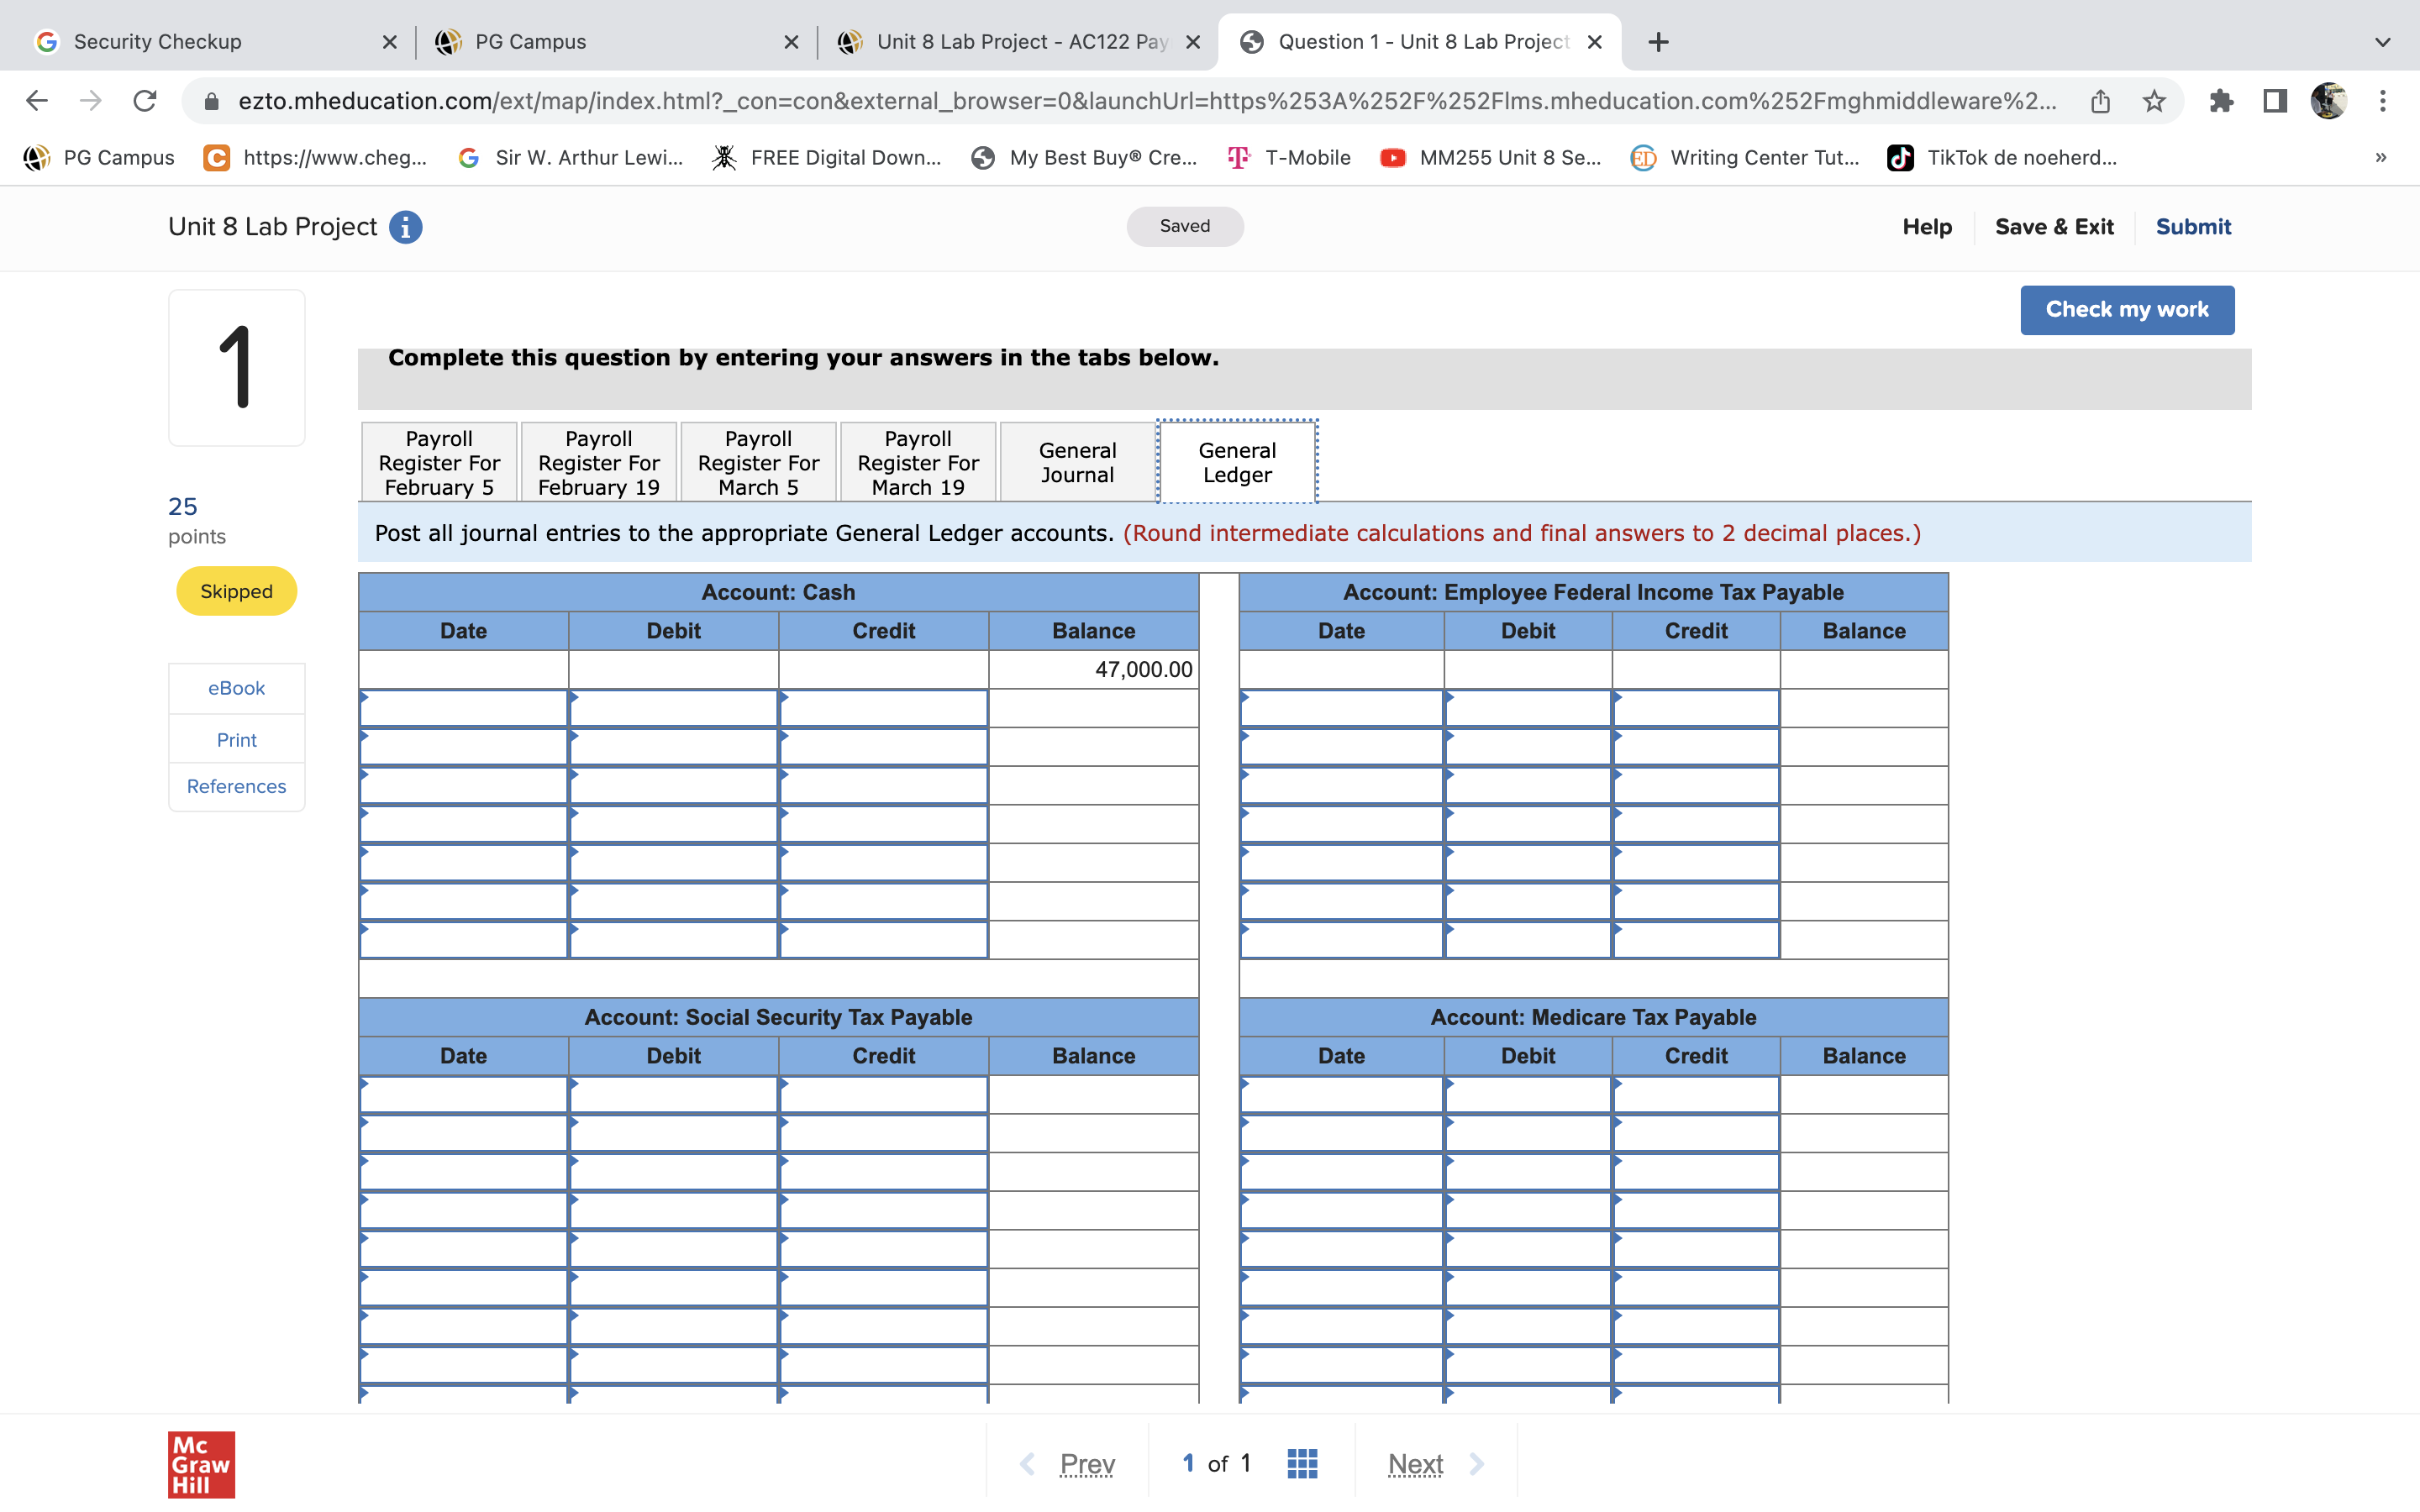Click the info icon beside Unit 8 Lab Project
The image size is (2420, 1512).
[x=405, y=227]
